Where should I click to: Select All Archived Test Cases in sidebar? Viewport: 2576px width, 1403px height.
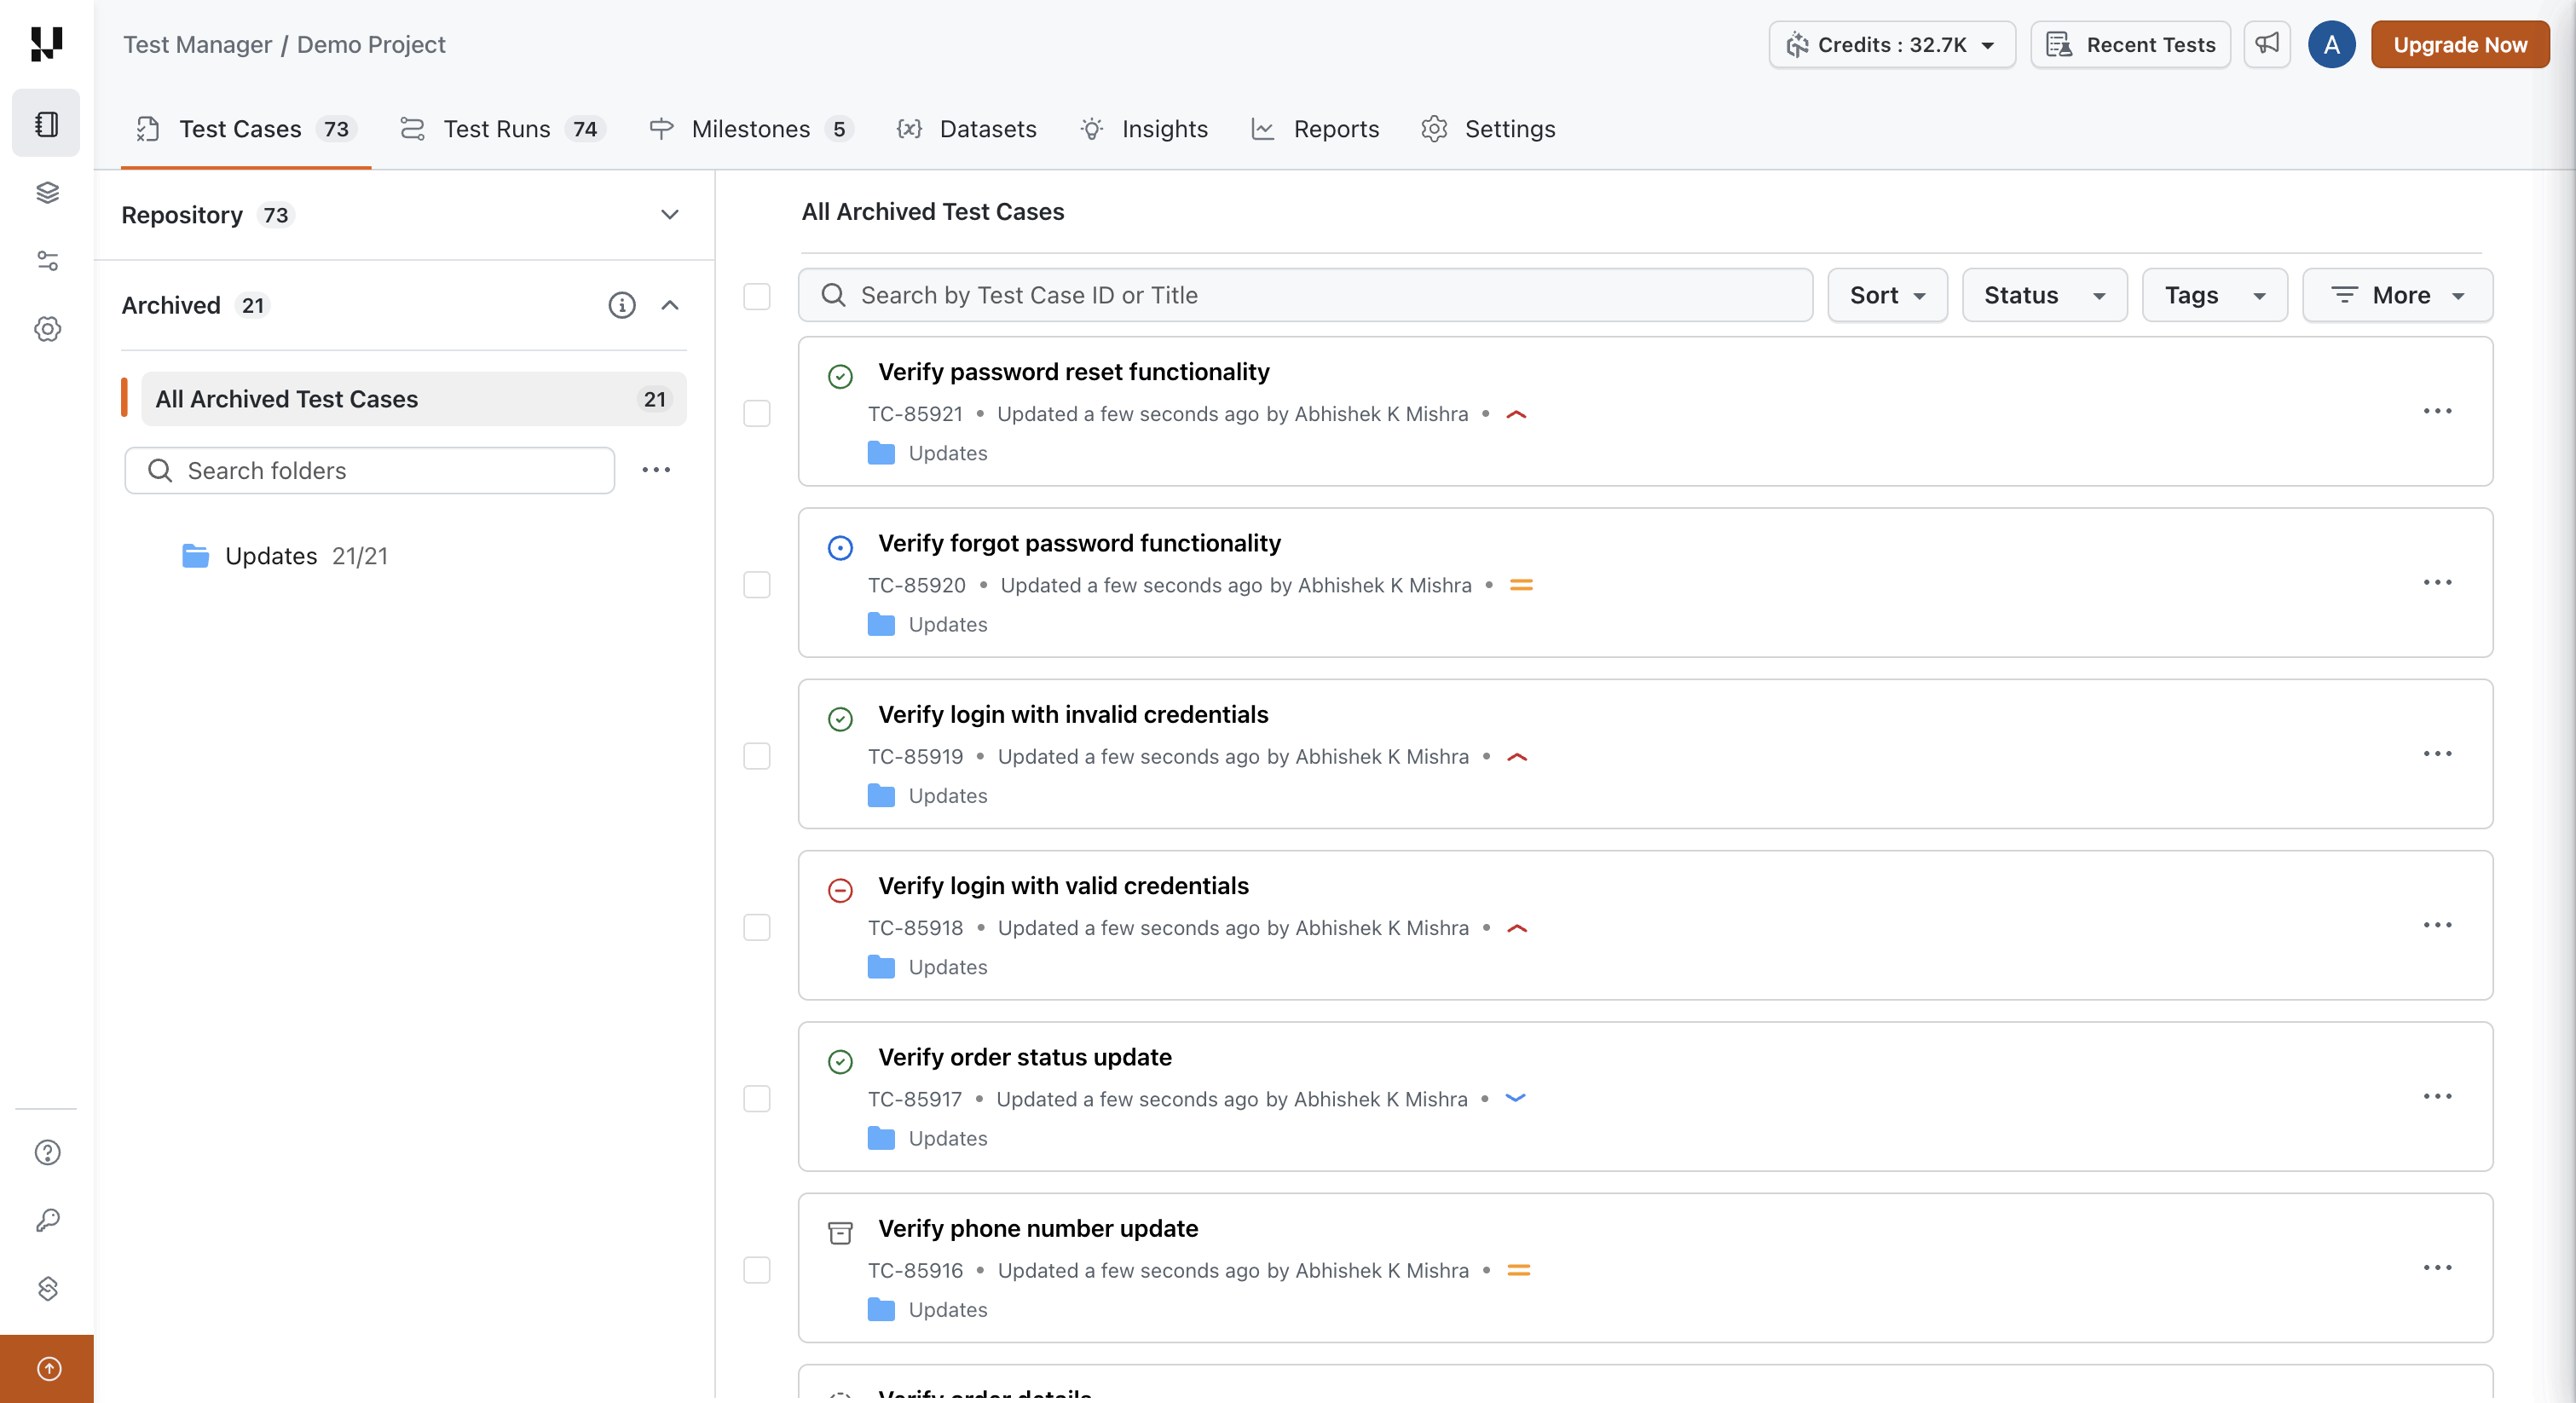pyautogui.click(x=413, y=399)
